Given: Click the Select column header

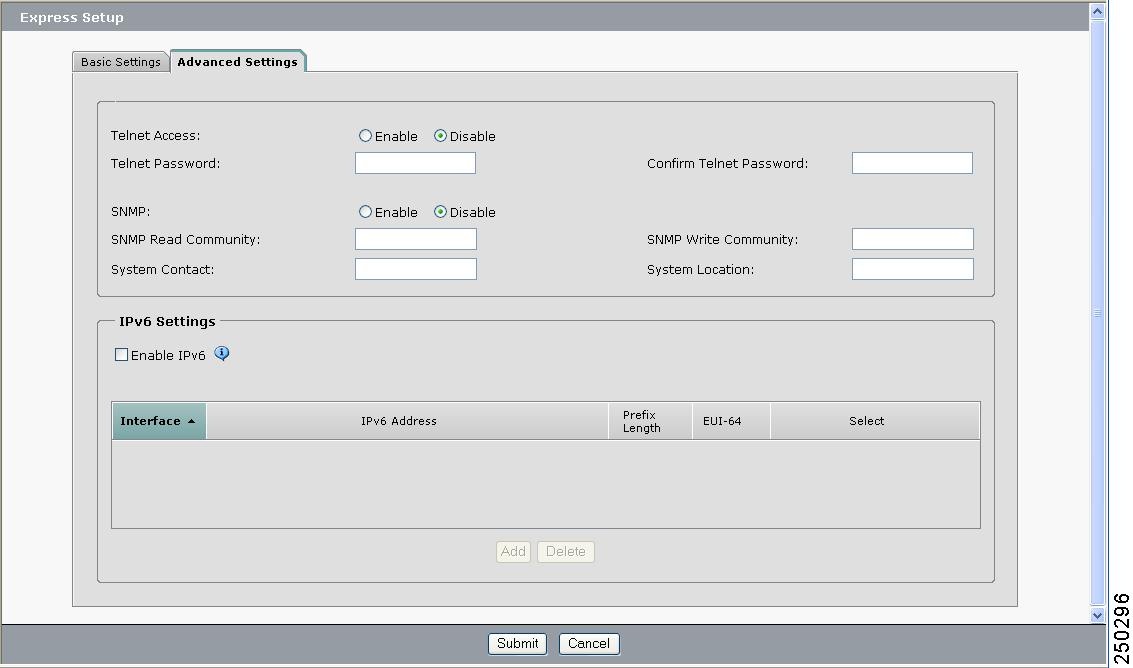Looking at the screenshot, I should tap(875, 421).
